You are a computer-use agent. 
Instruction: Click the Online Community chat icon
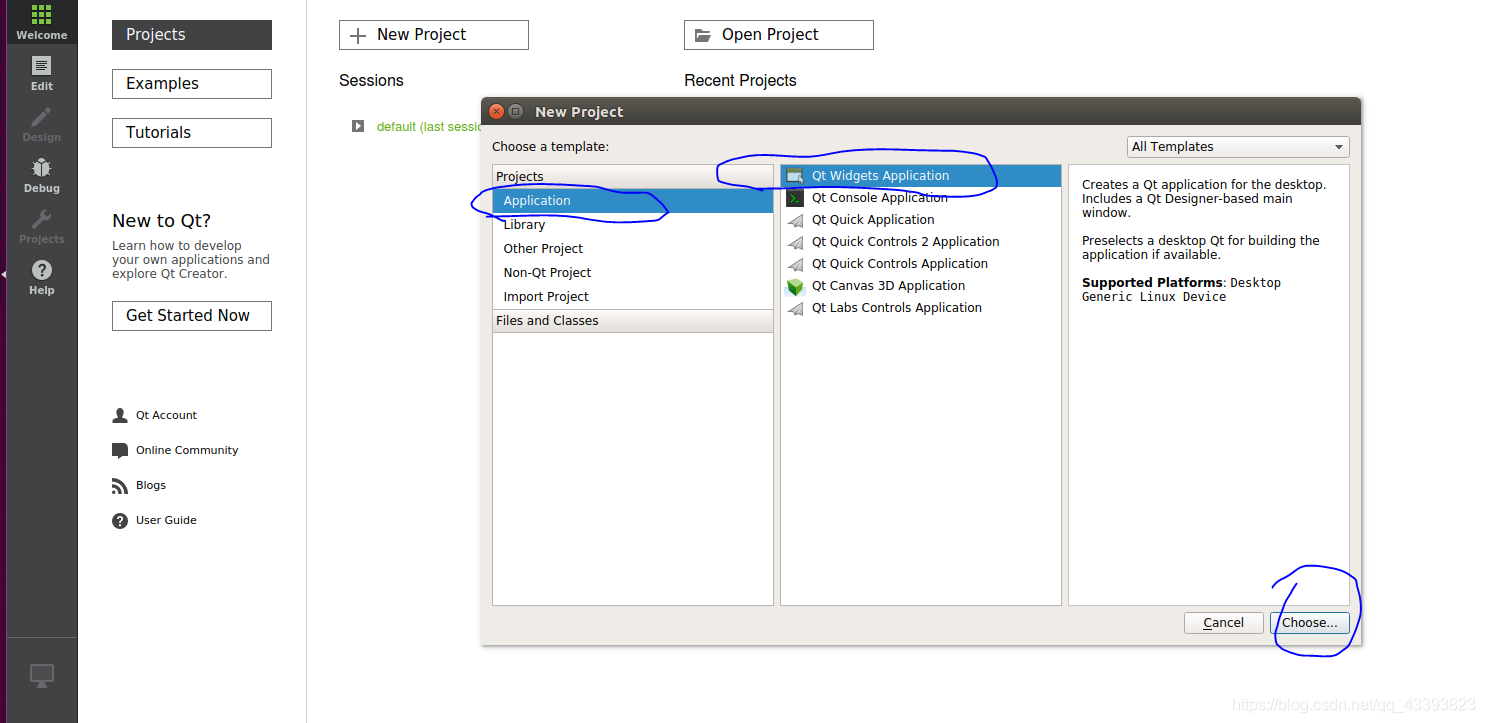point(120,450)
